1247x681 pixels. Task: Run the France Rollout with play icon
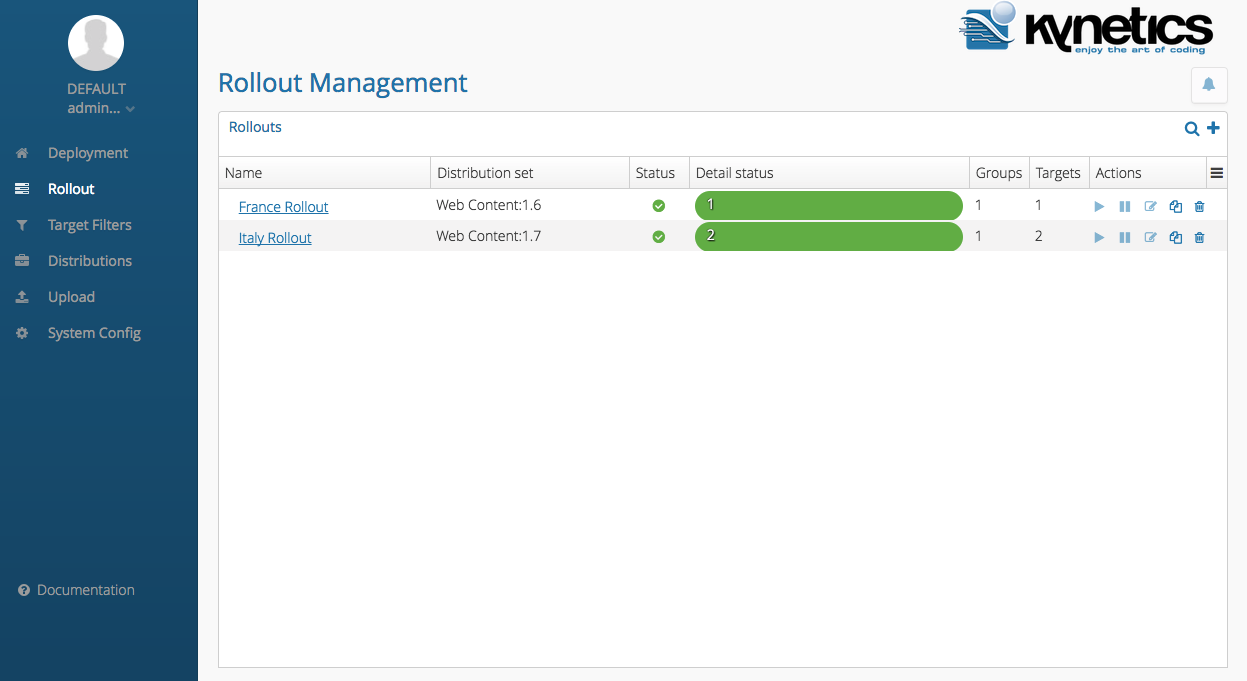pos(1099,207)
